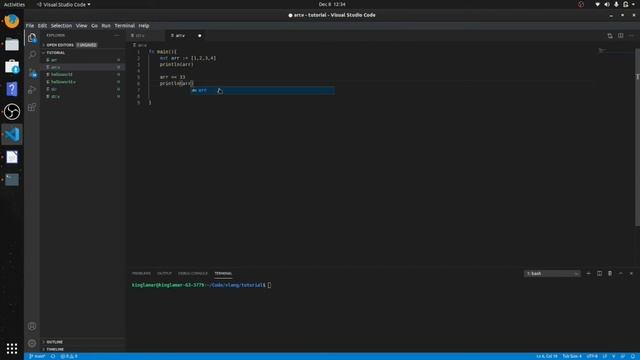The height and width of the screenshot is (360, 640).
Task: Click the errors and warnings status indicator
Action: 69,356
